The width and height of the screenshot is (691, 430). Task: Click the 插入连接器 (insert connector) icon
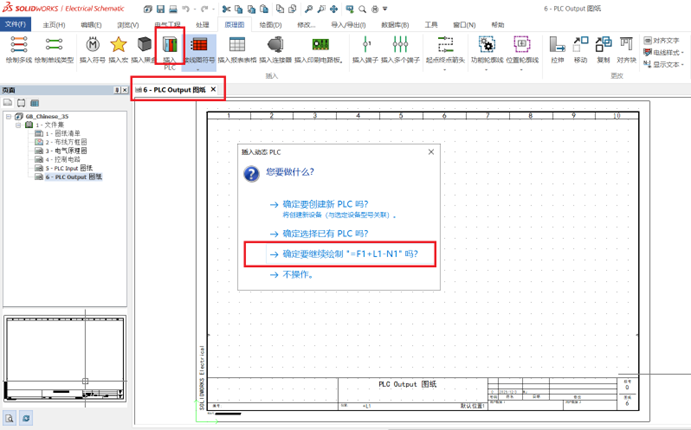click(x=275, y=44)
